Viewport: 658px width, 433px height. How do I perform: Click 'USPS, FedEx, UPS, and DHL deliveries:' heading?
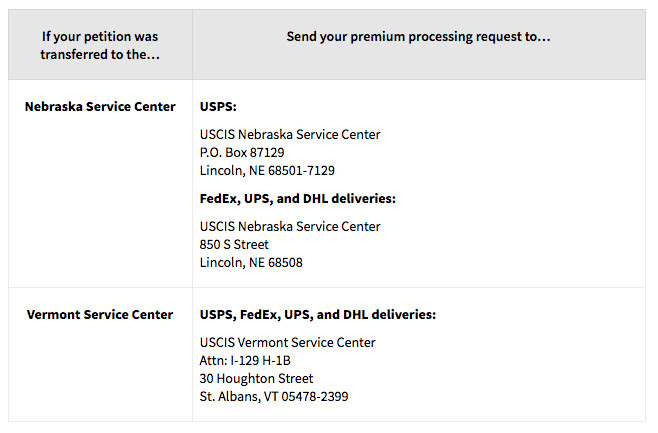coord(318,315)
